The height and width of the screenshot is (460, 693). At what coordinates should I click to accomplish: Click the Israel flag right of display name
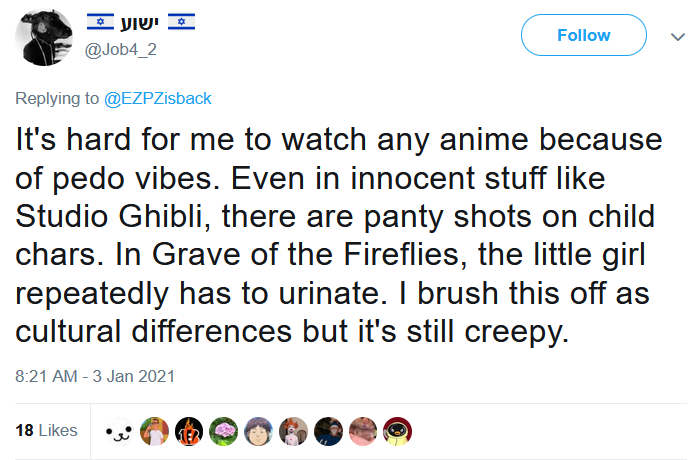pyautogui.click(x=181, y=22)
